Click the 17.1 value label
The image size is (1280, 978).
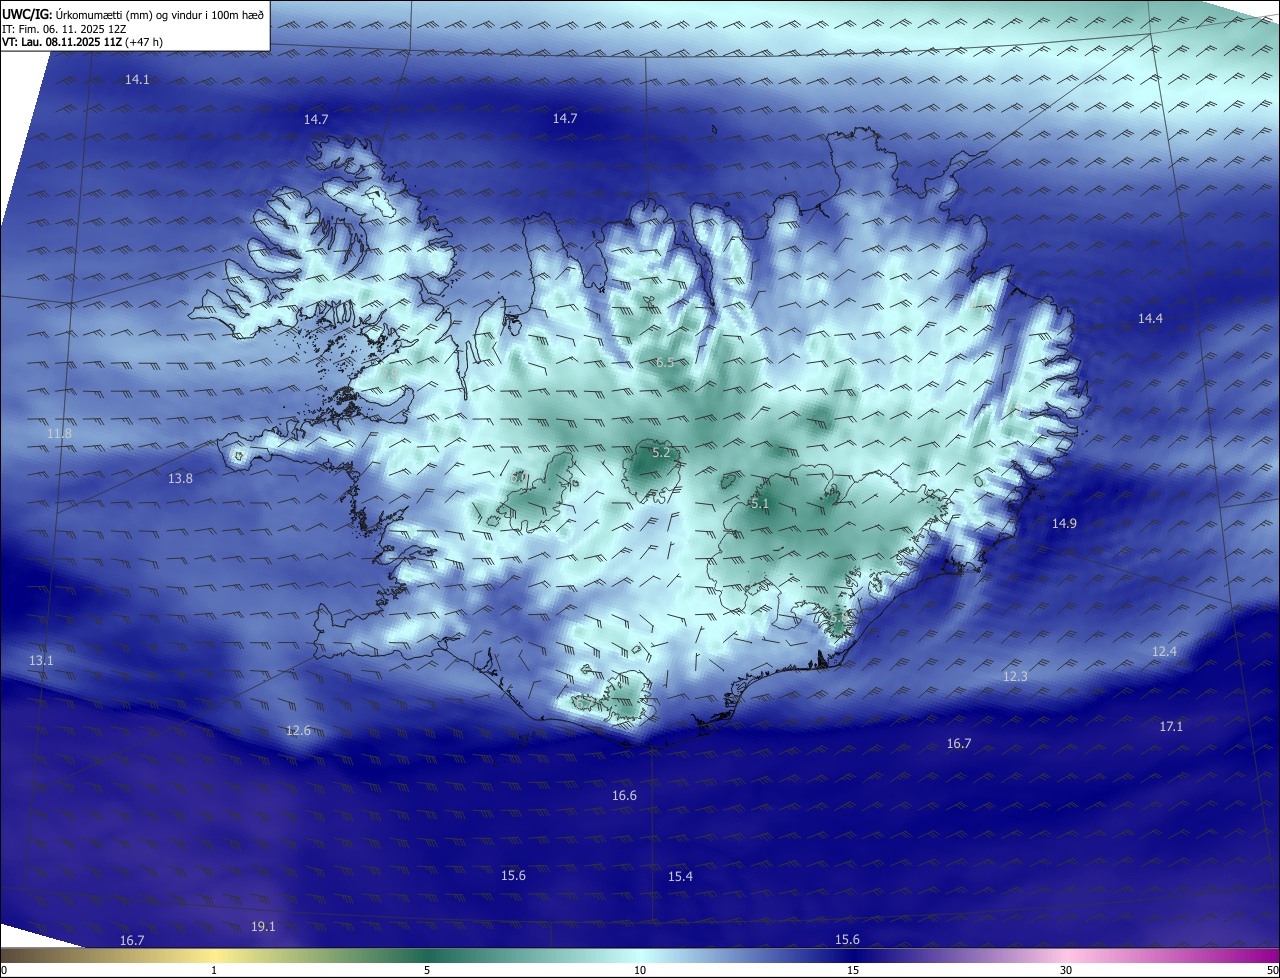tap(1171, 726)
